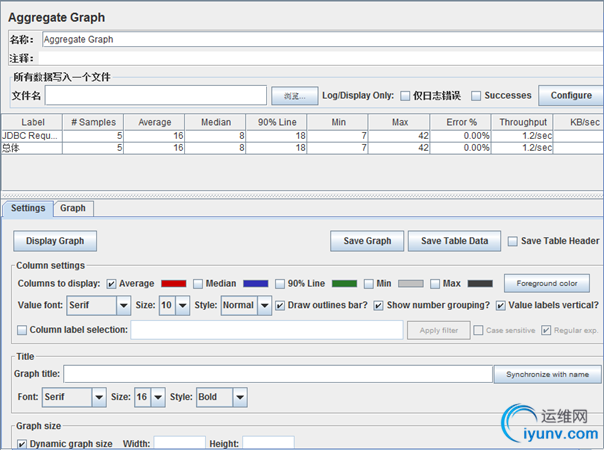This screenshot has height=450, width=604.
Task: Open the Configure button
Action: pos(571,96)
